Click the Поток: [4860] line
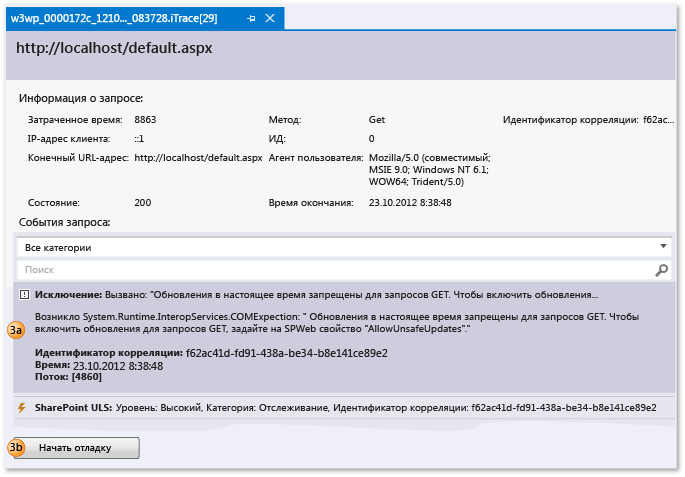Screen dimensions: 685x477 68,377
